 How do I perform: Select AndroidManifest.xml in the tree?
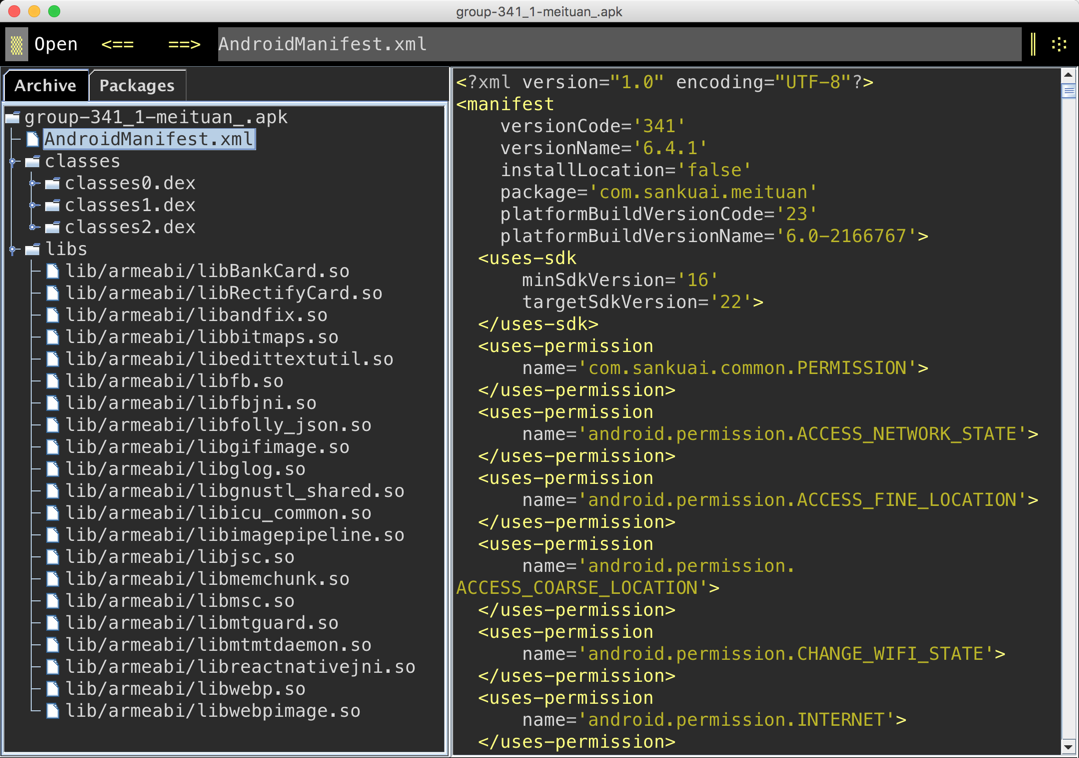tap(149, 139)
